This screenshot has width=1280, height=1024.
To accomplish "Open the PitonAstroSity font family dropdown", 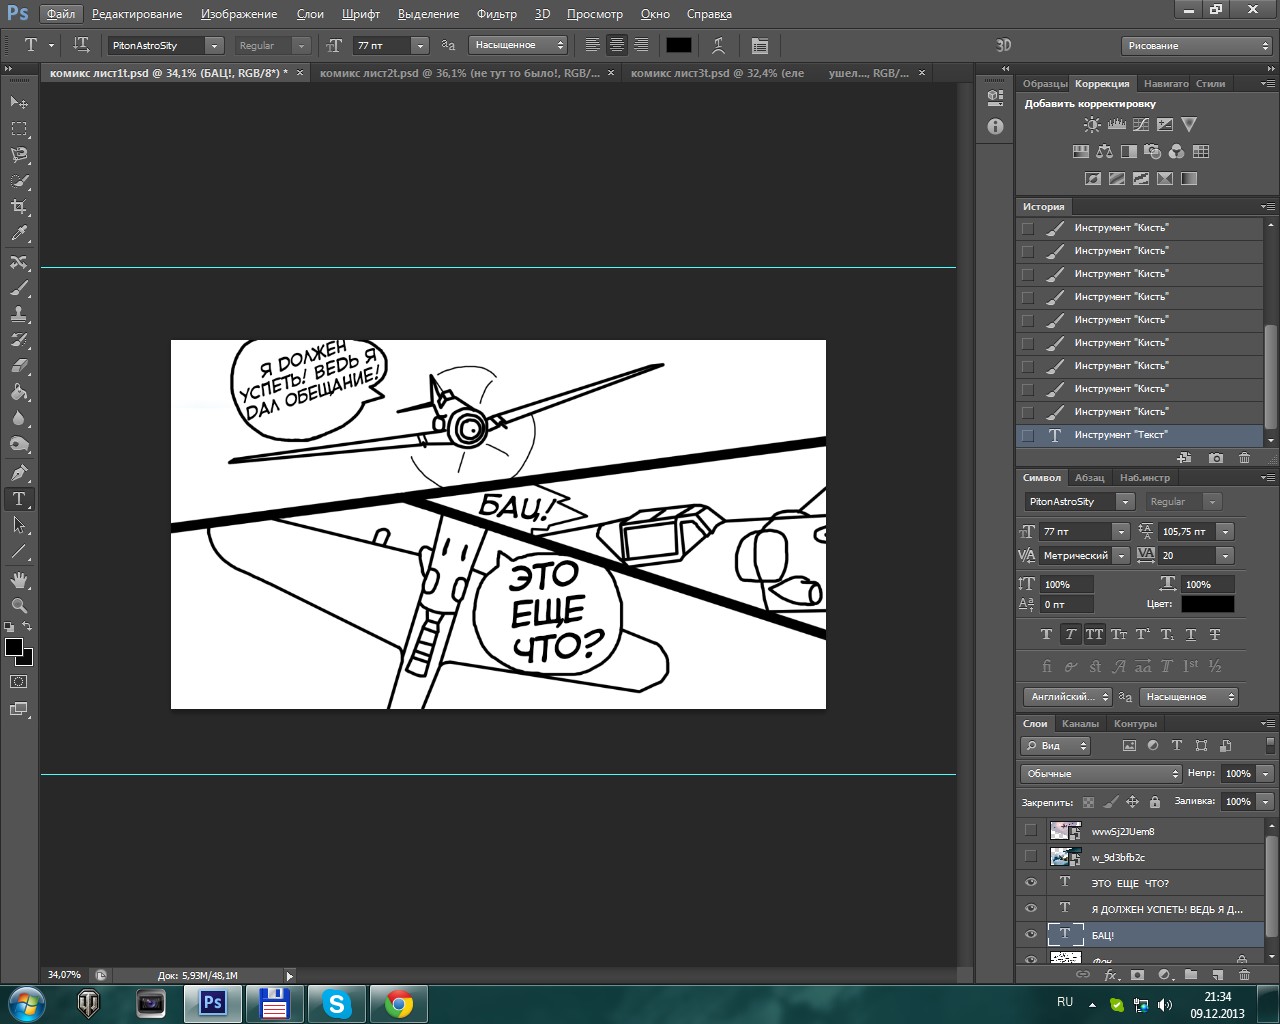I will 213,45.
